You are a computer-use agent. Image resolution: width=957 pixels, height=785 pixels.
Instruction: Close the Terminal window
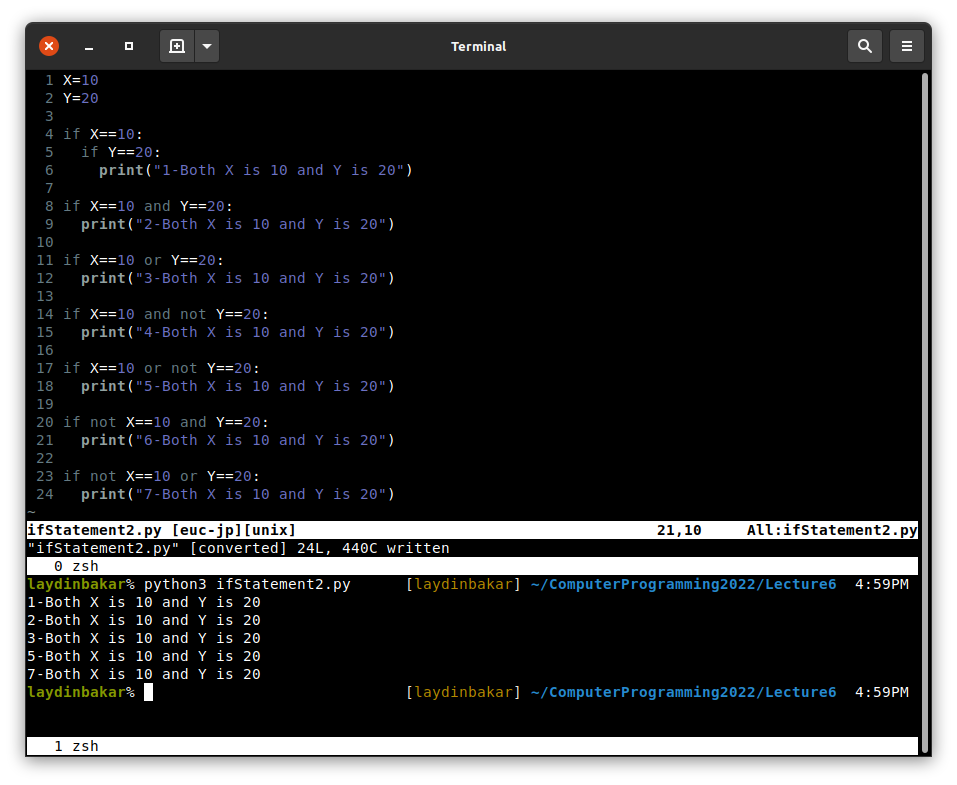coord(49,46)
